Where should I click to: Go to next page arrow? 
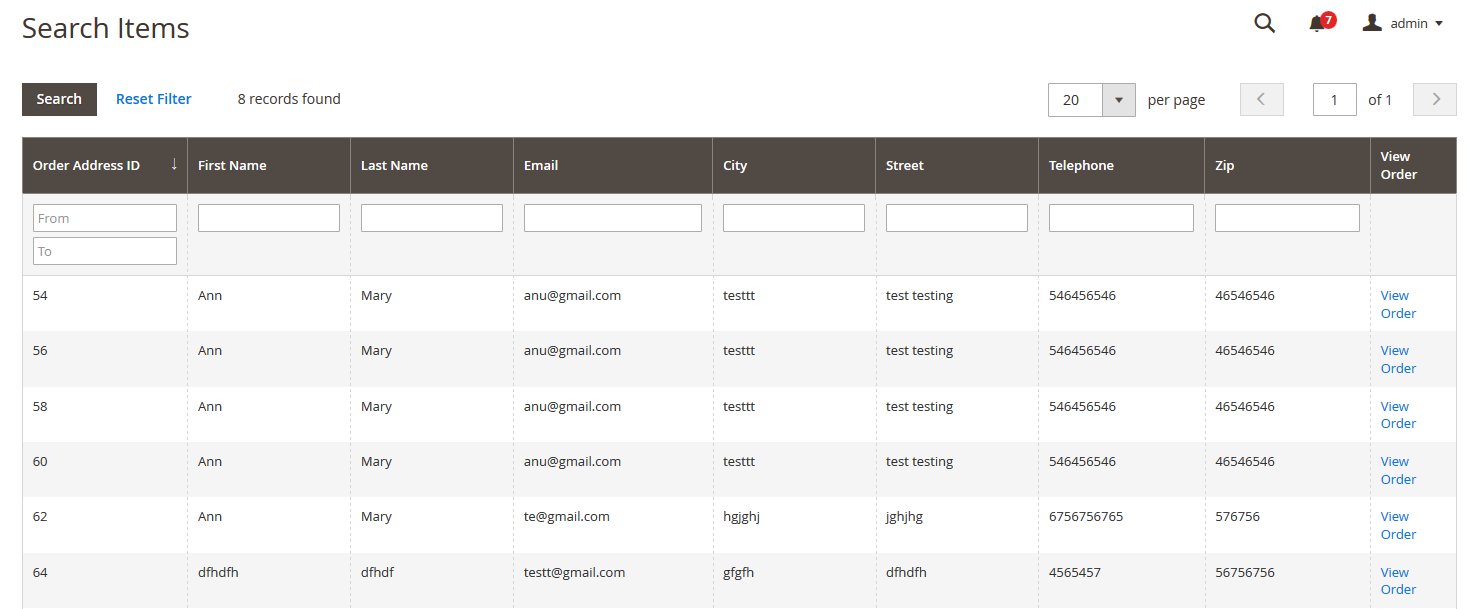[x=1435, y=99]
